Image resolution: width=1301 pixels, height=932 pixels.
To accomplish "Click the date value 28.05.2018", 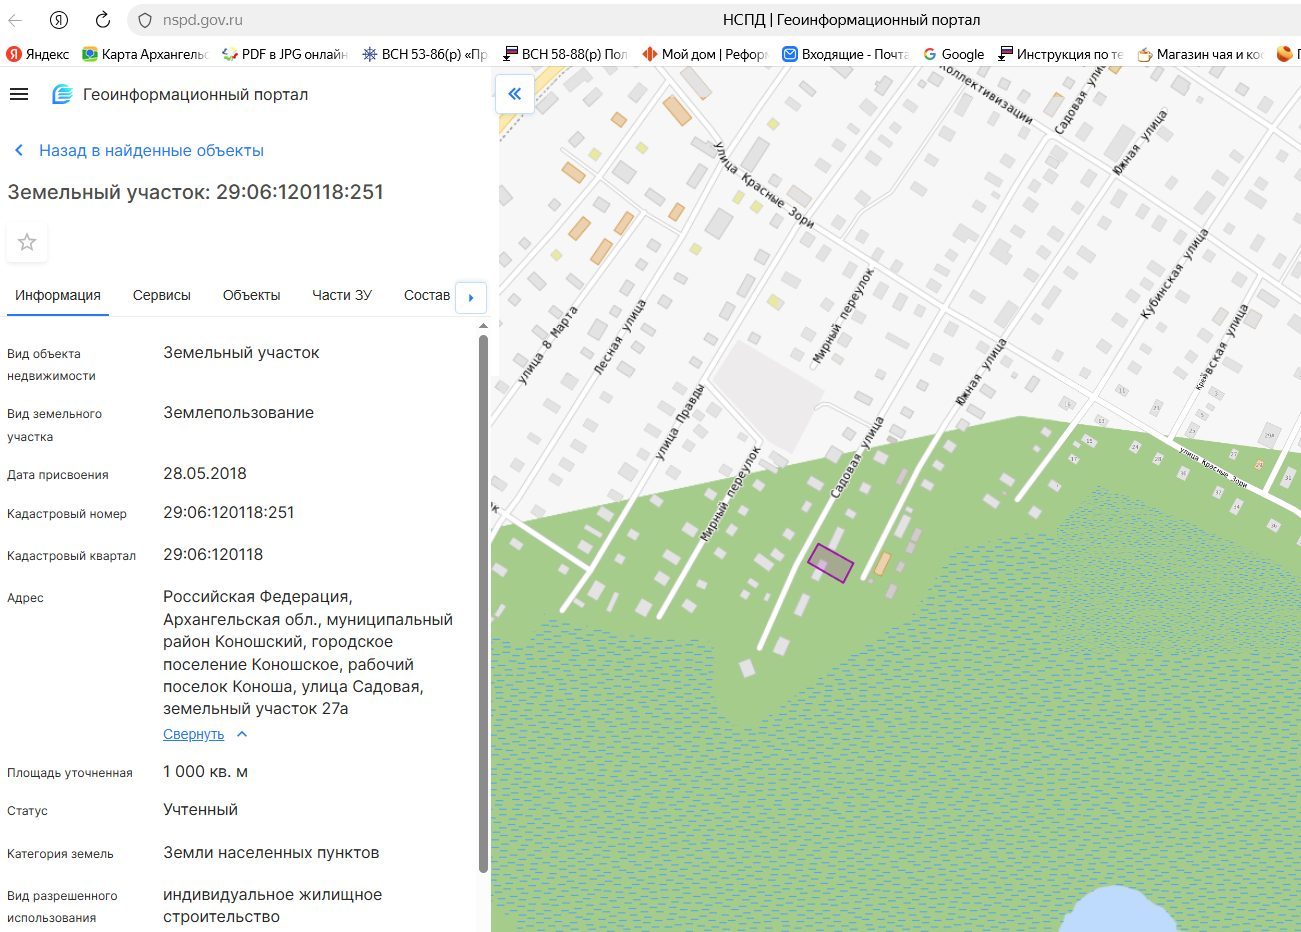I will (205, 473).
